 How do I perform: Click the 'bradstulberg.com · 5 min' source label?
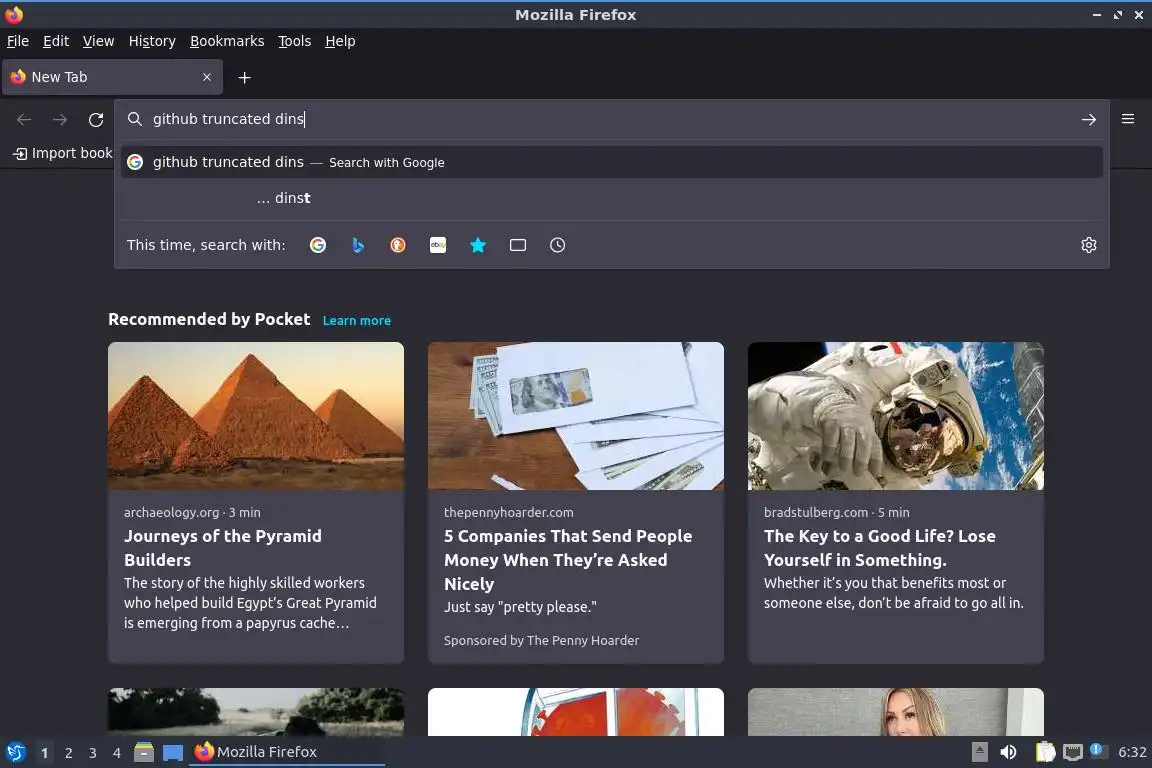(836, 512)
